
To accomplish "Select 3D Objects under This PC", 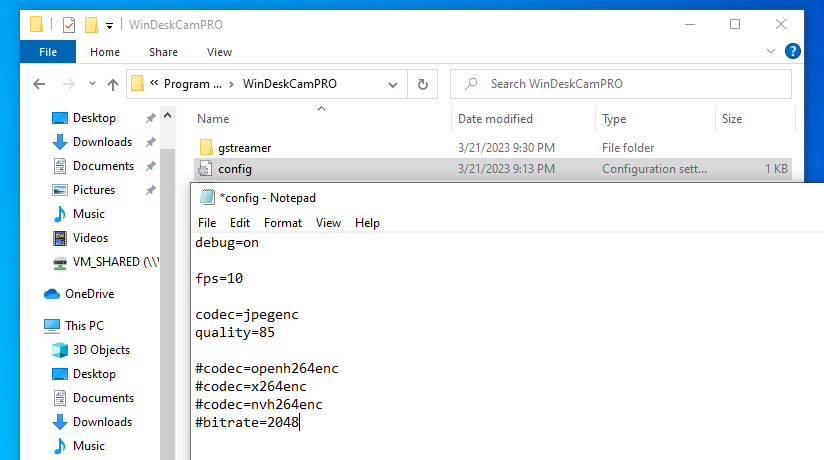I will 101,350.
